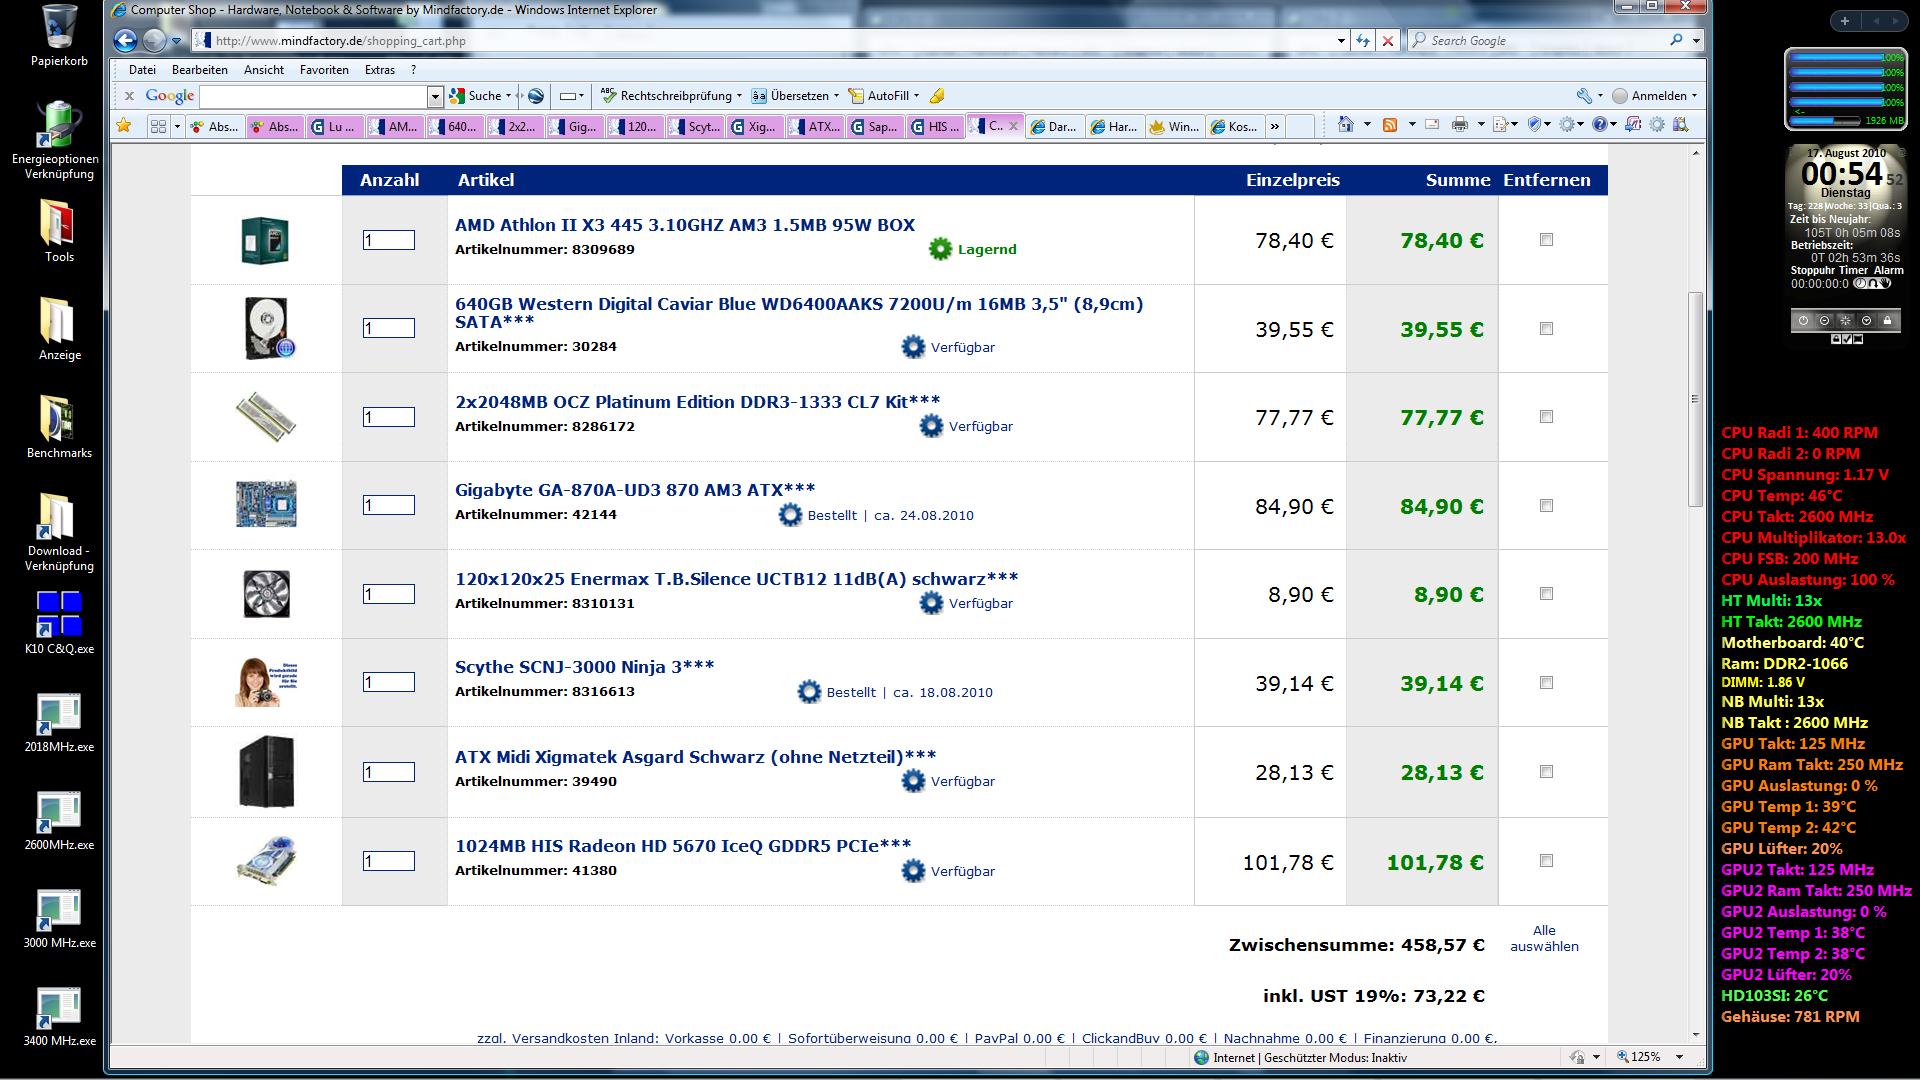This screenshot has width=1921, height=1080.
Task: Click the Print toolbar icon
Action: click(x=1459, y=125)
